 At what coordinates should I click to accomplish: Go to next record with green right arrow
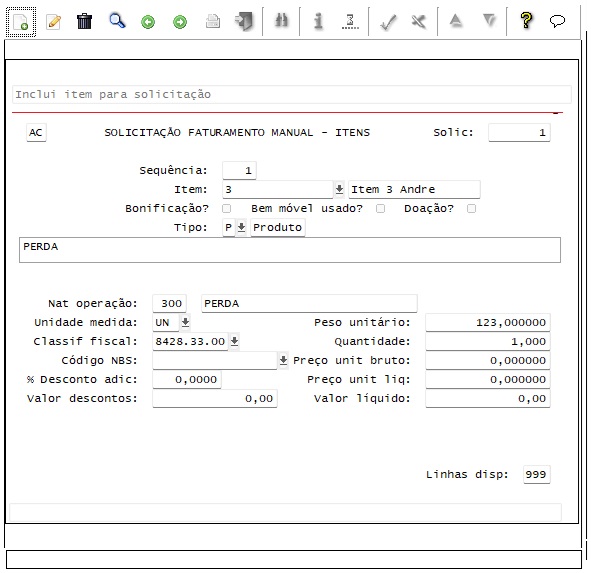click(180, 22)
